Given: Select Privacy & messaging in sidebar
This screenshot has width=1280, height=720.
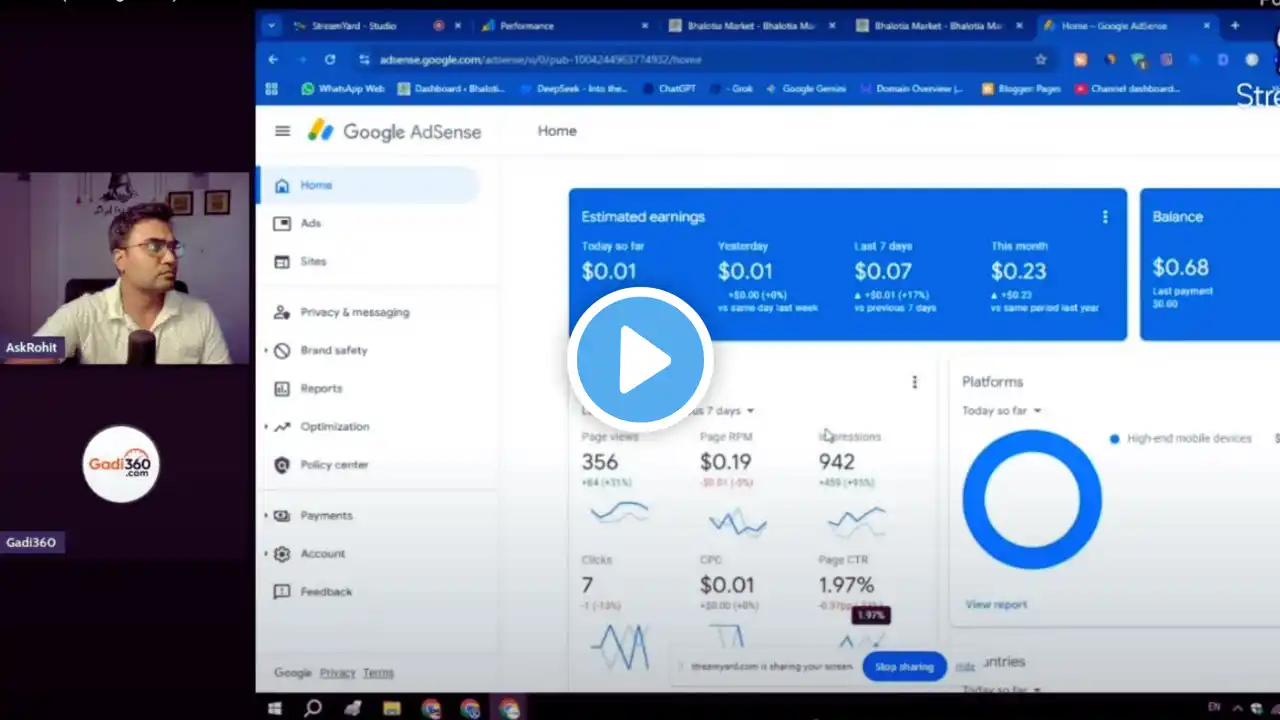Looking at the screenshot, I should [354, 312].
